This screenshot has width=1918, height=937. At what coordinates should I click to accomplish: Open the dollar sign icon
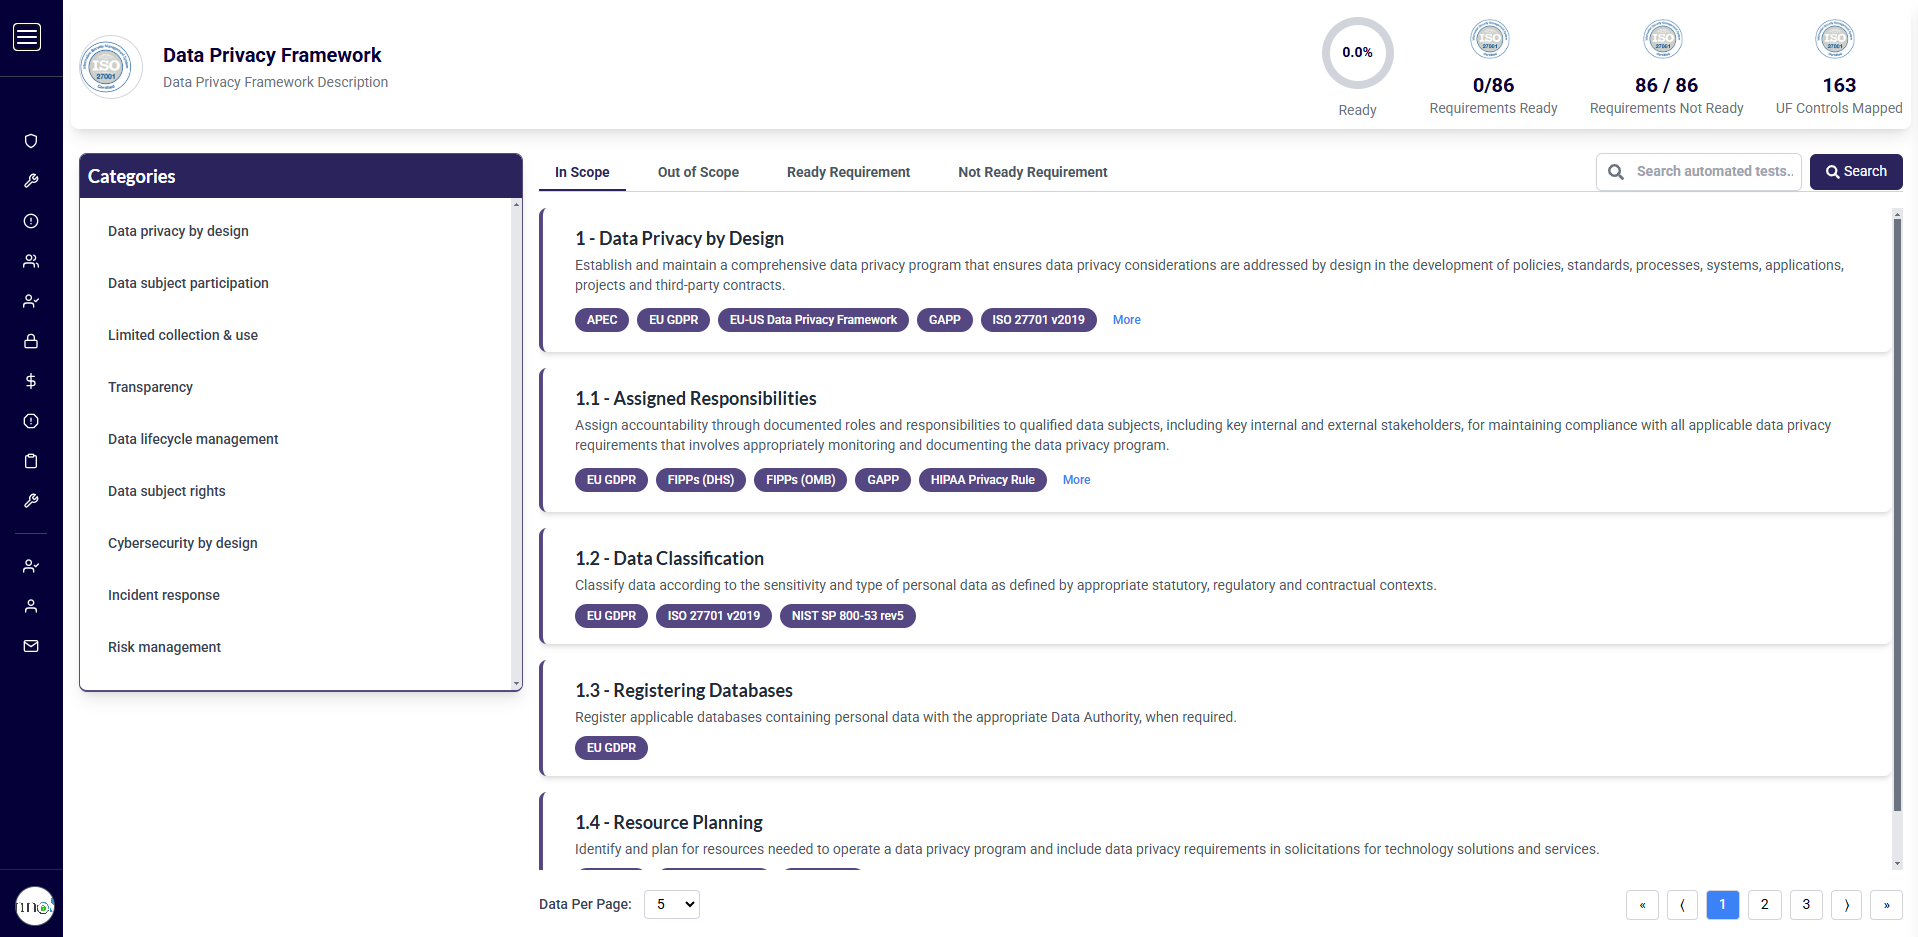31,381
